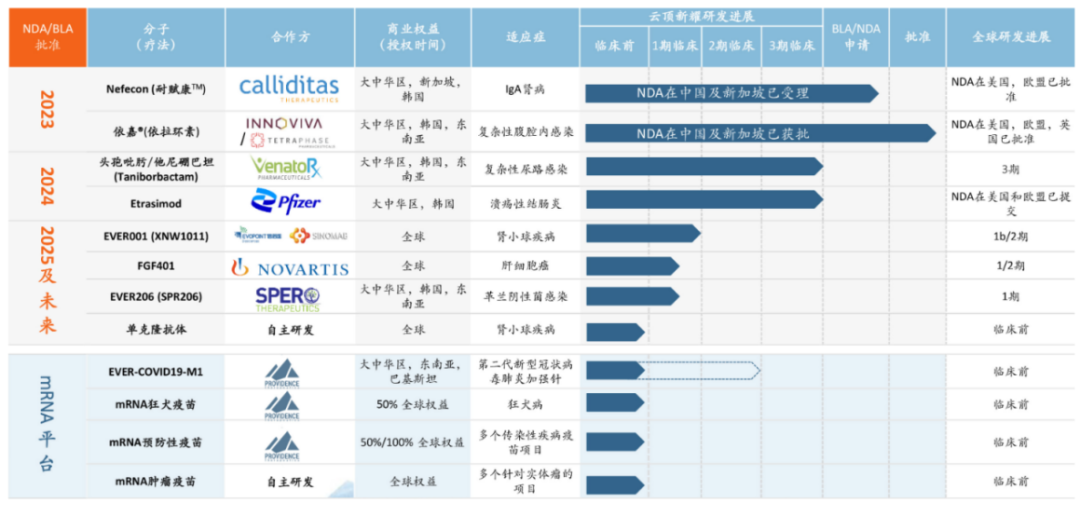Click the FGF401 row progress bar

click(630, 267)
